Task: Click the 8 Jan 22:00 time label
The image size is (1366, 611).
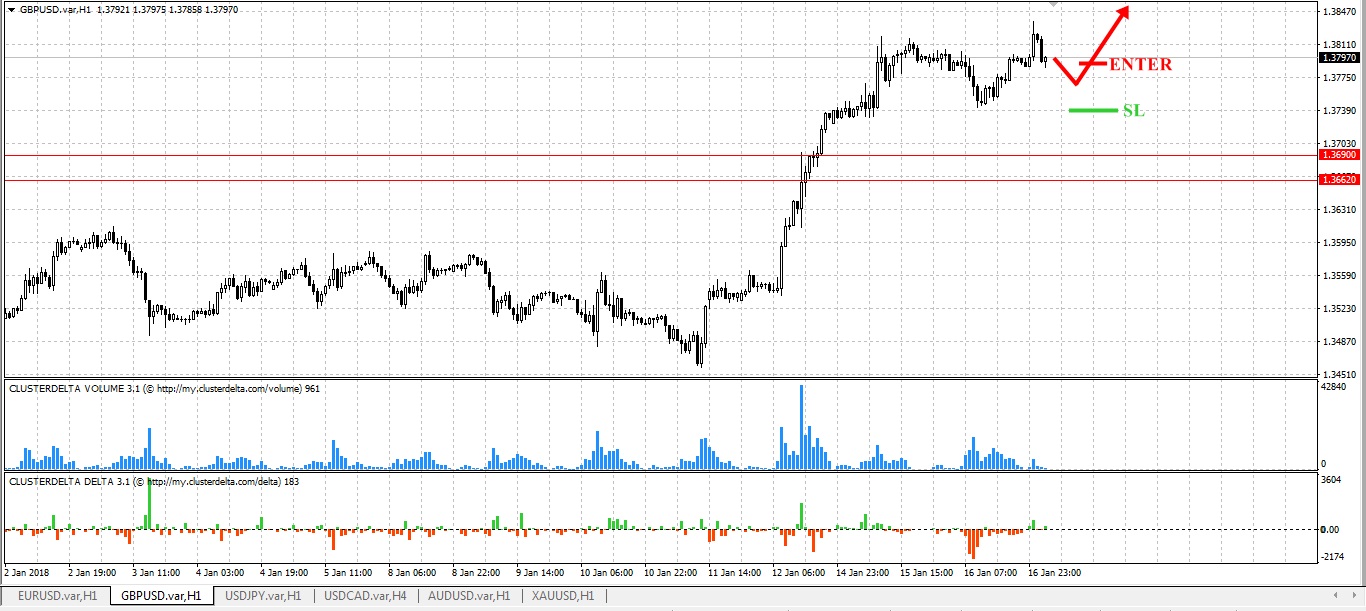Action: tap(476, 573)
